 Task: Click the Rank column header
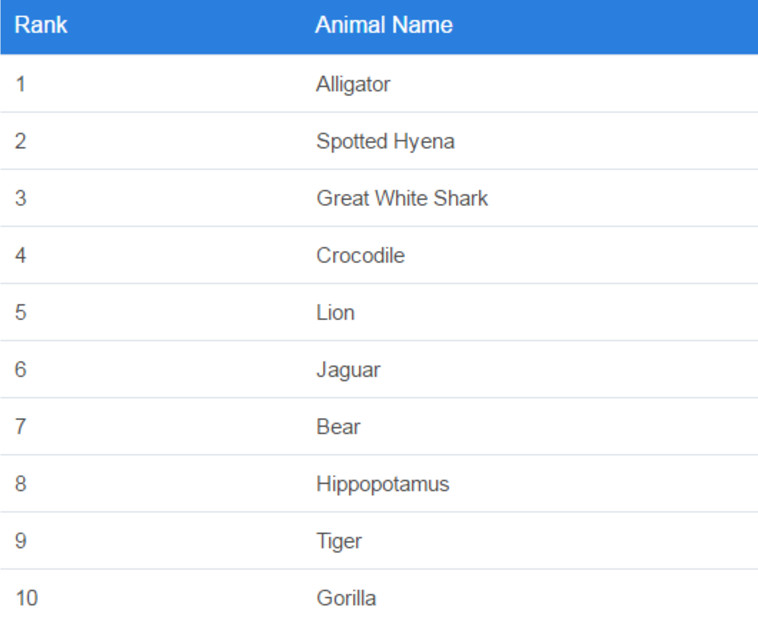pyautogui.click(x=41, y=25)
